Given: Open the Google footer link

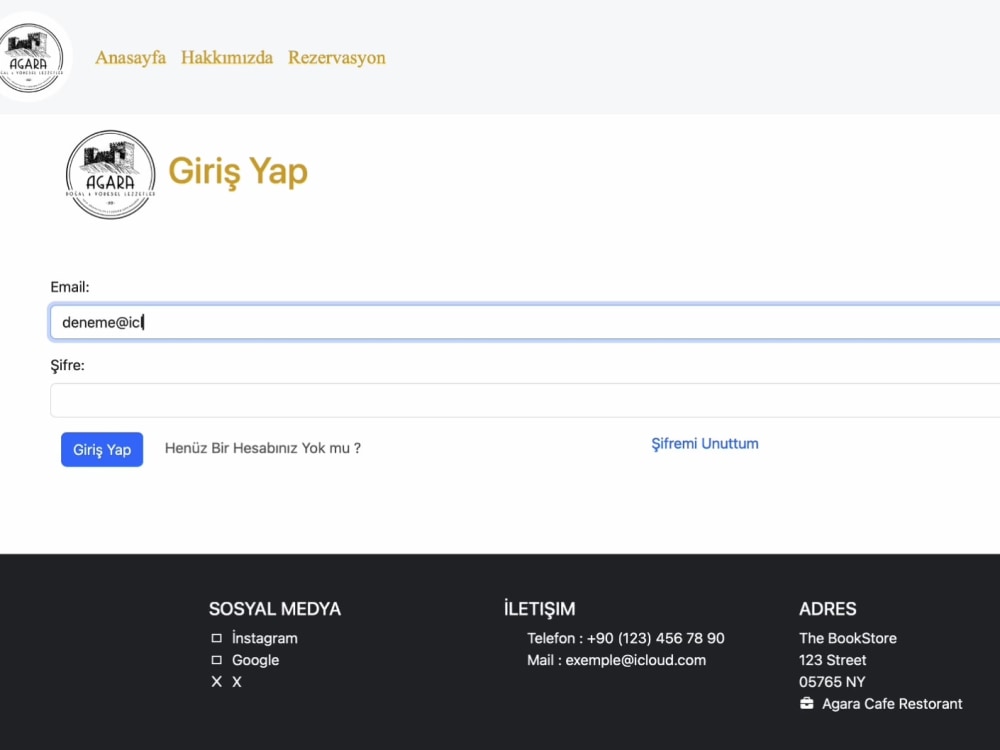Looking at the screenshot, I should pos(255,660).
